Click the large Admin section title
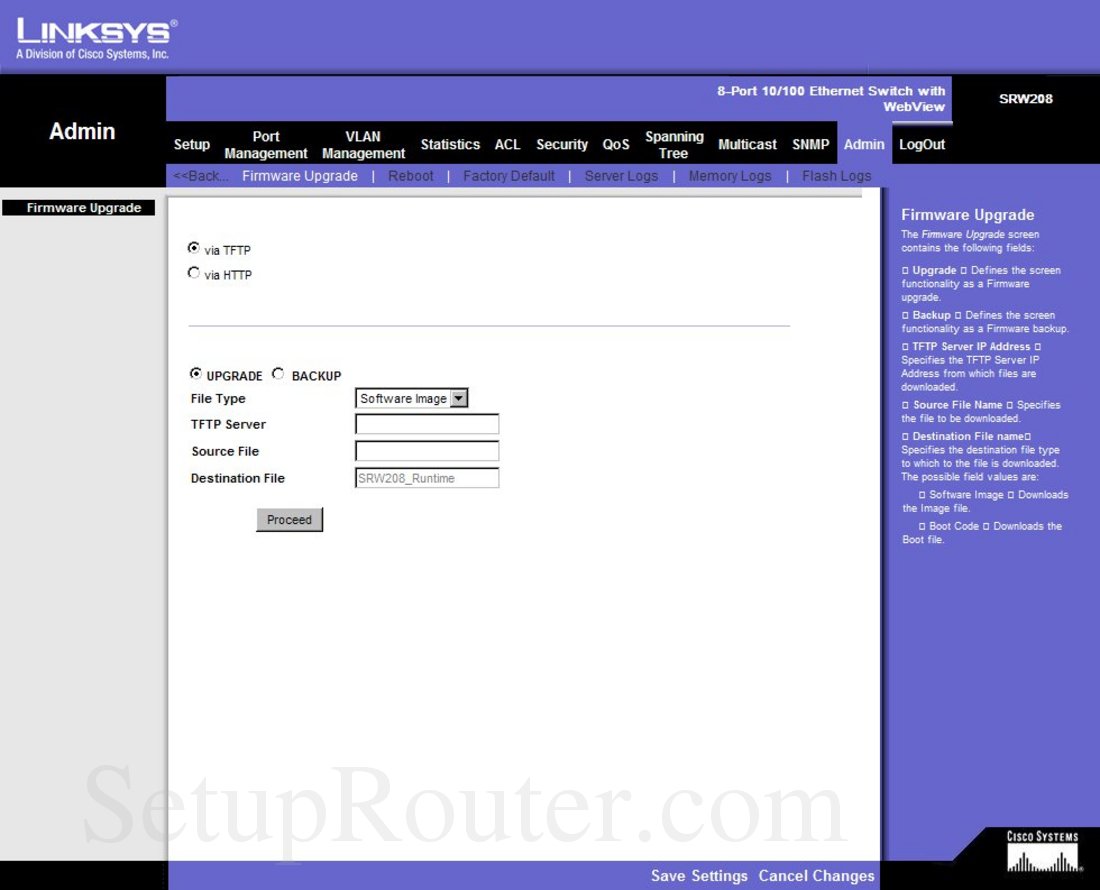This screenshot has height=890, width=1100. (82, 131)
